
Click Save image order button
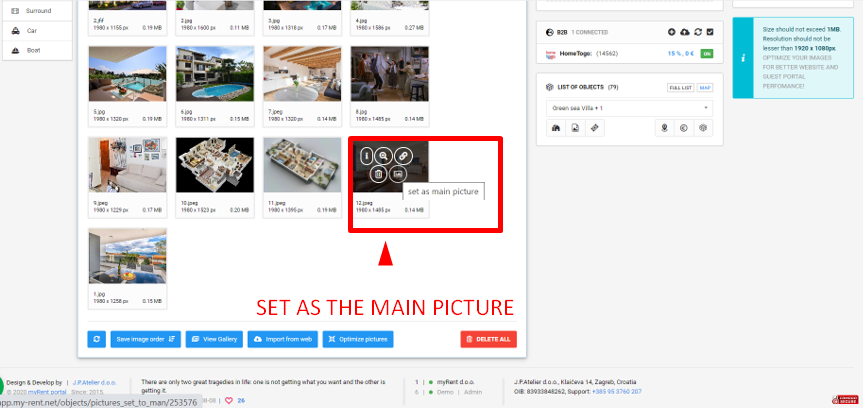tap(145, 339)
